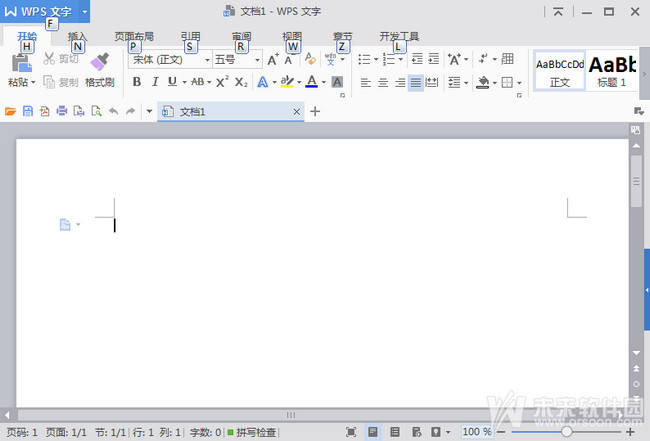Screen dimensions: 650x441
Task: Apply yellow text highlight color
Action: (x=287, y=82)
